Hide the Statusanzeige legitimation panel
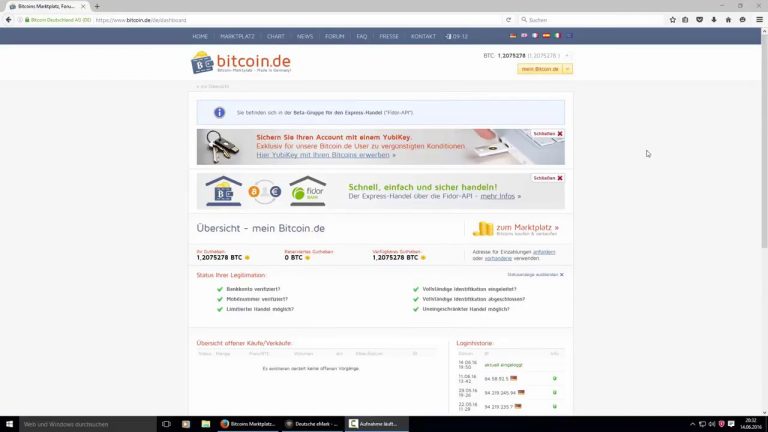Viewport: 768px width, 432px height. coord(535,275)
